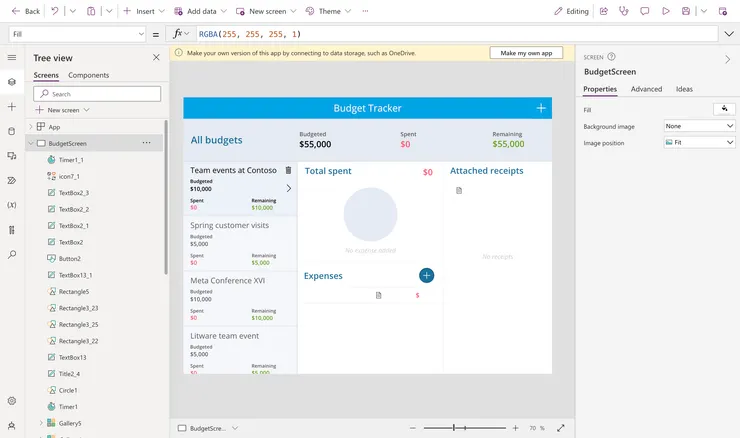This screenshot has height=438, width=740.
Task: Open the virtual agent icon in rail
Action: point(12,426)
